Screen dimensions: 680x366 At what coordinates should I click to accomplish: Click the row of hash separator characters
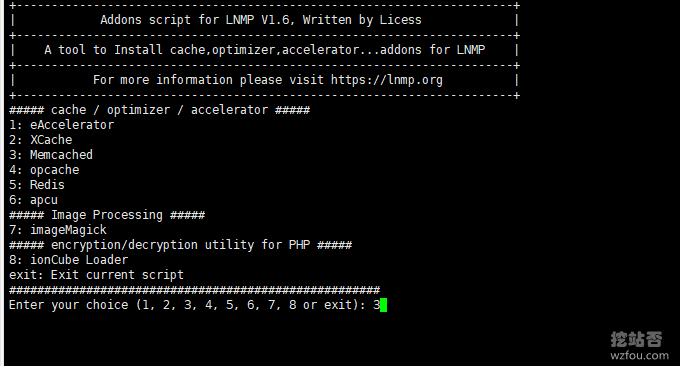[x=194, y=290]
